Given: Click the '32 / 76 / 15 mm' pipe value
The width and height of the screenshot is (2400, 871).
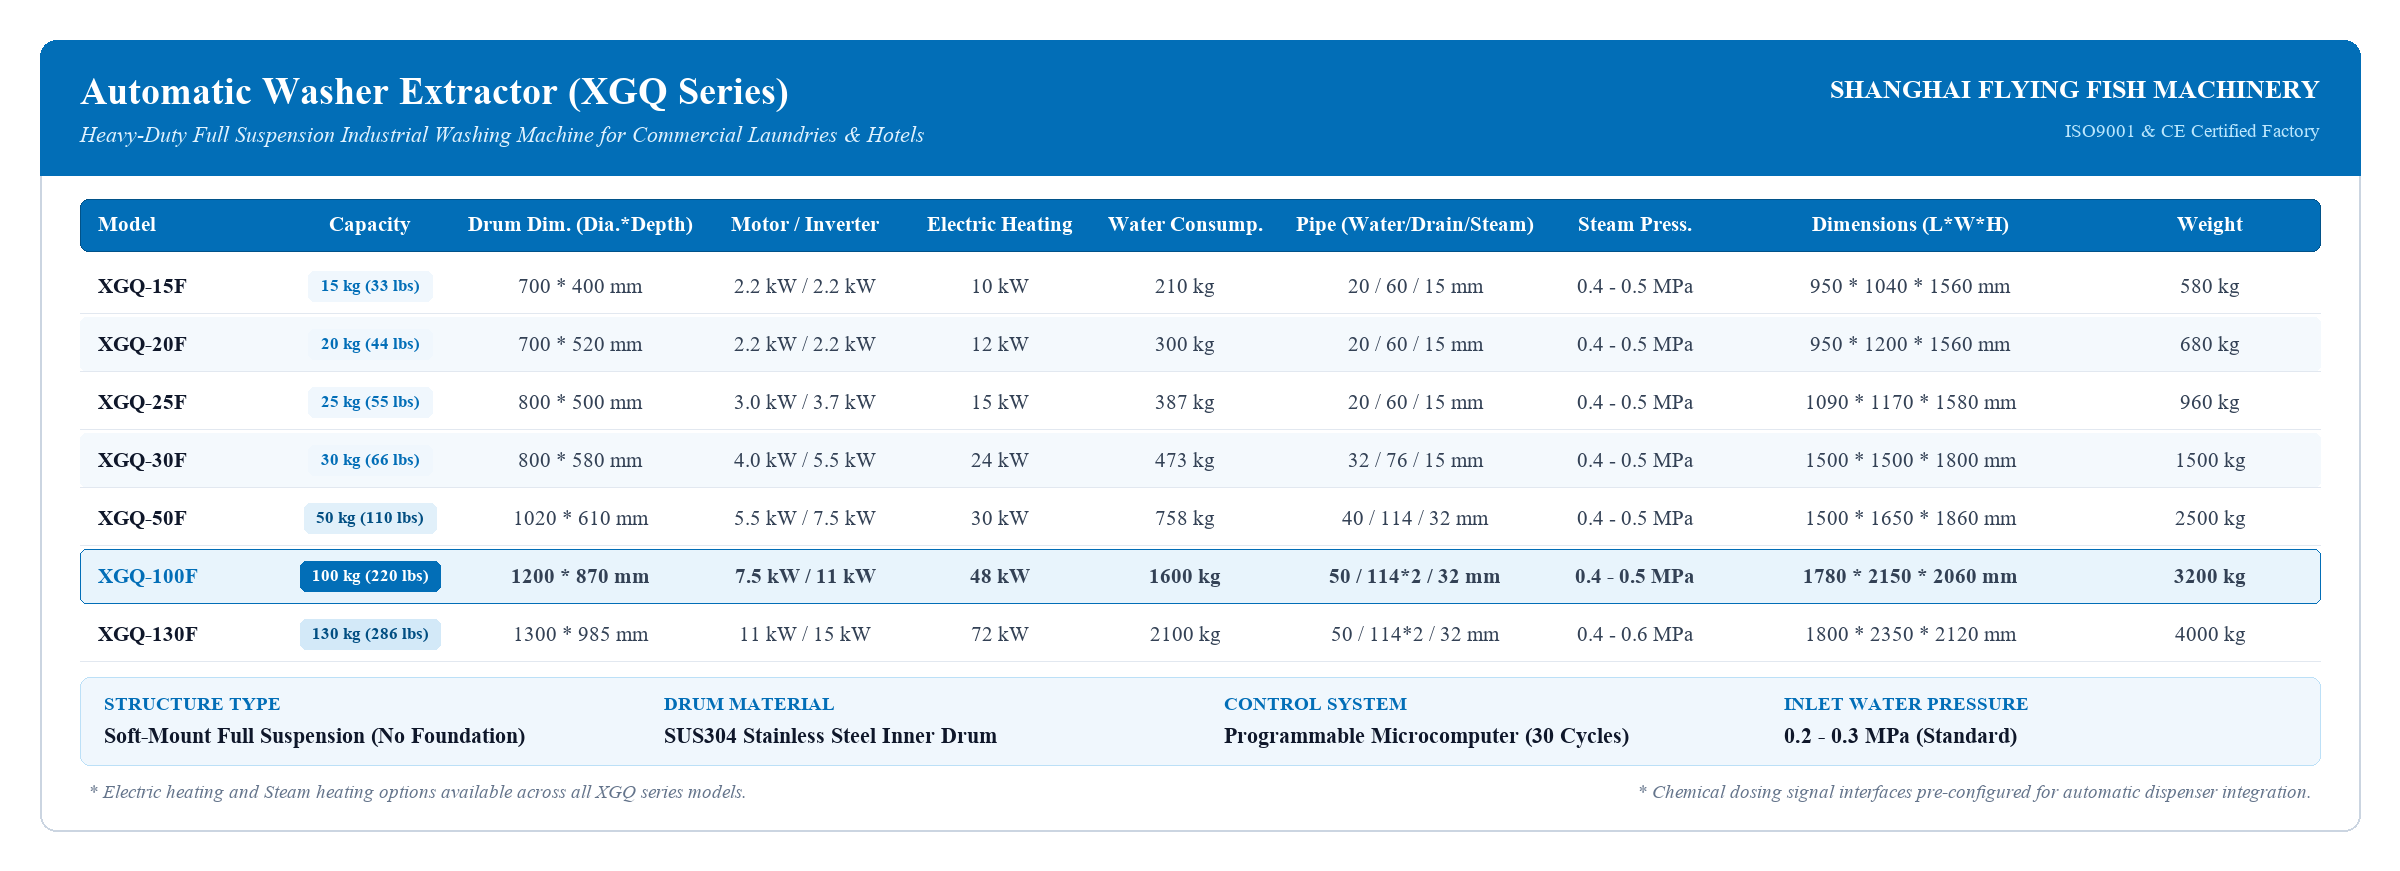Looking at the screenshot, I should [x=1415, y=460].
